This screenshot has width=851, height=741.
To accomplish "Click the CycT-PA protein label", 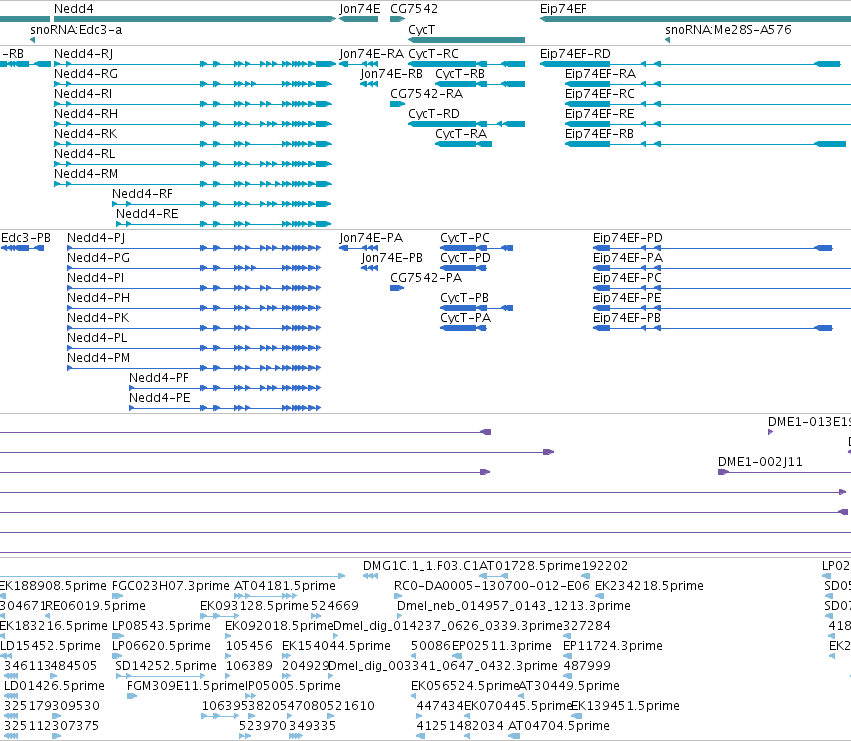I will pyautogui.click(x=466, y=318).
